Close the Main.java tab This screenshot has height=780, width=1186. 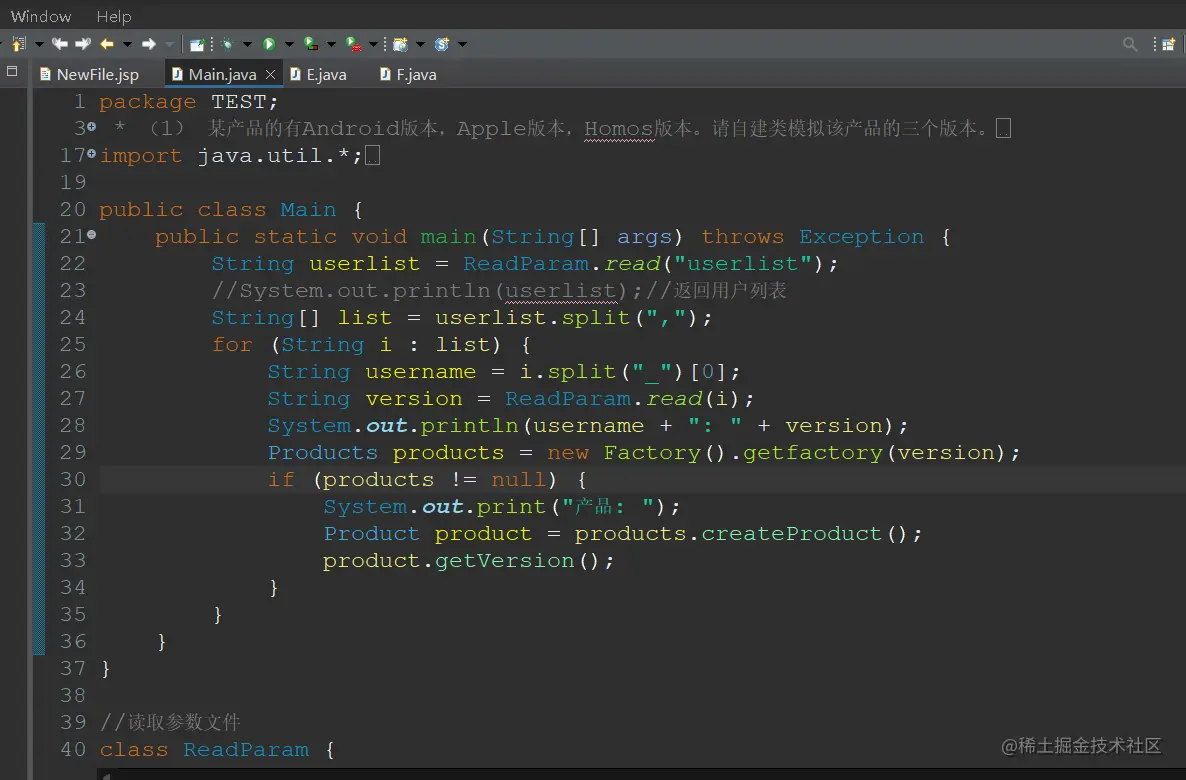270,74
